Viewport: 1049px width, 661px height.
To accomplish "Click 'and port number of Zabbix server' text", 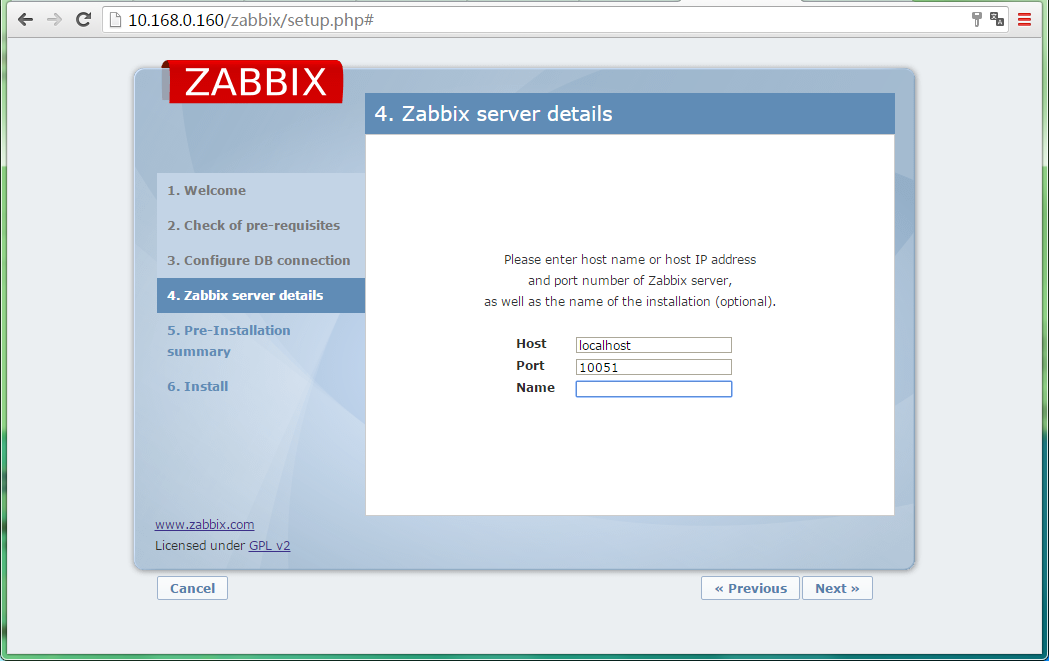I will [x=630, y=280].
